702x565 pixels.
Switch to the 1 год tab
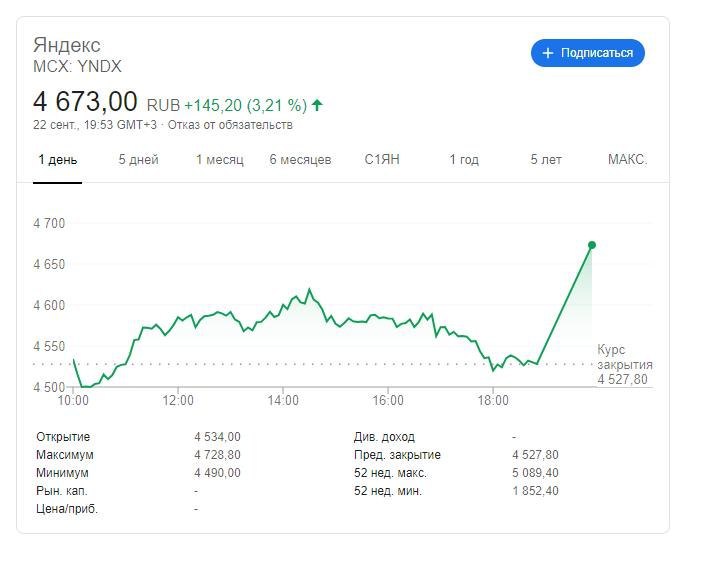[464, 159]
